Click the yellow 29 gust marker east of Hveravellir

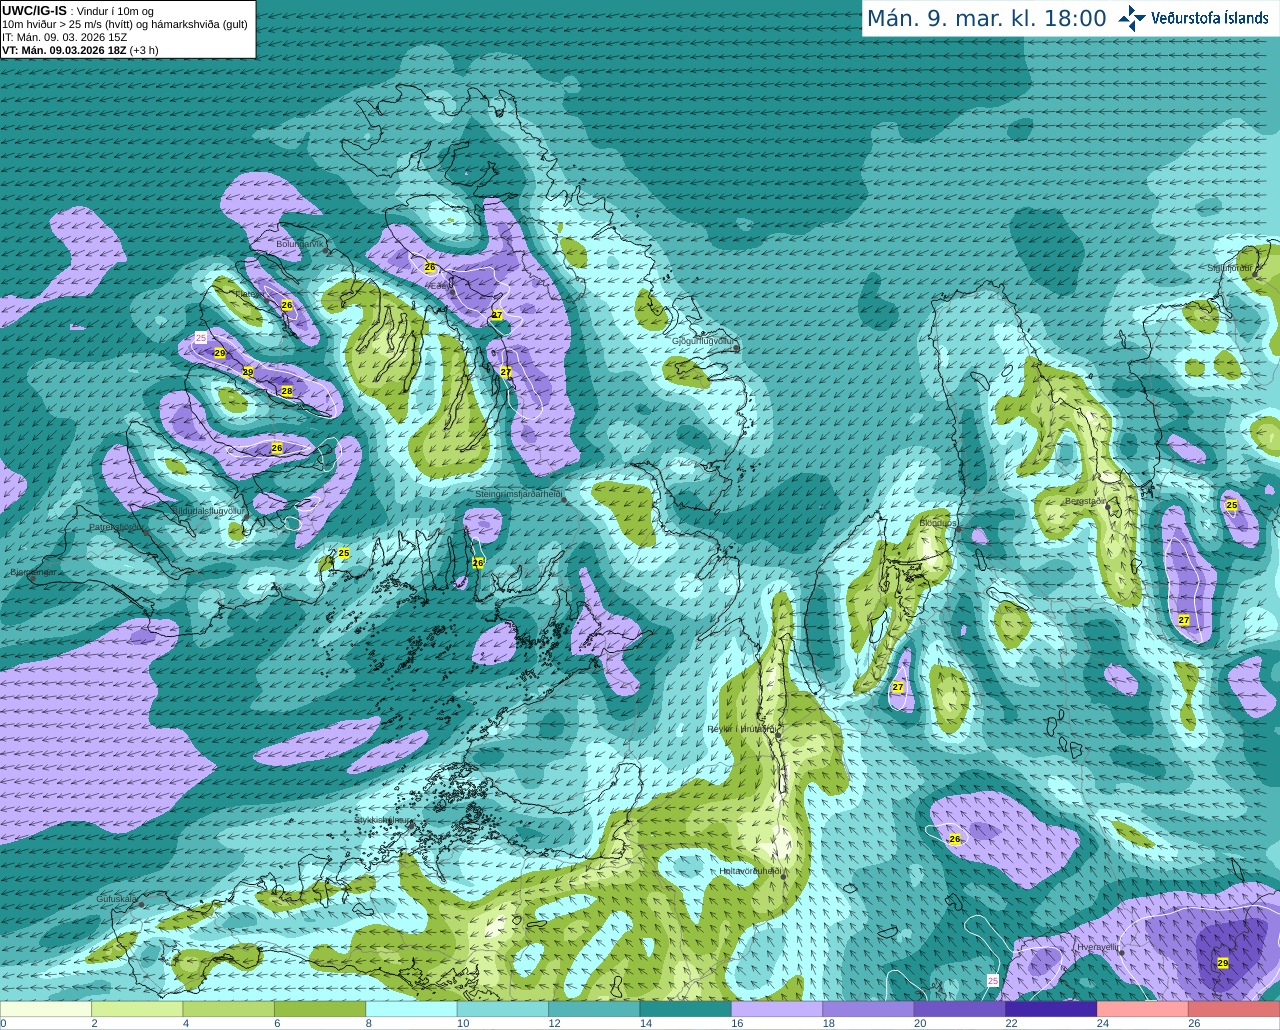pos(1223,963)
